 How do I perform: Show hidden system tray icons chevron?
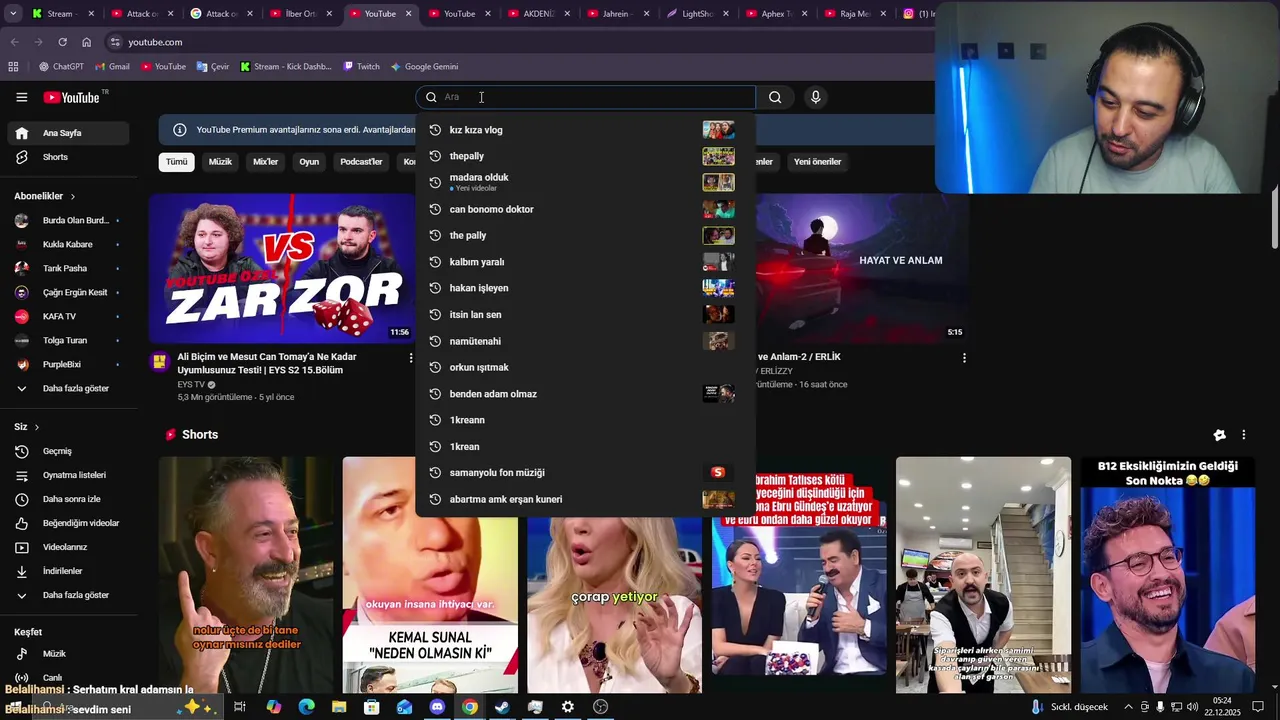(x=1128, y=707)
